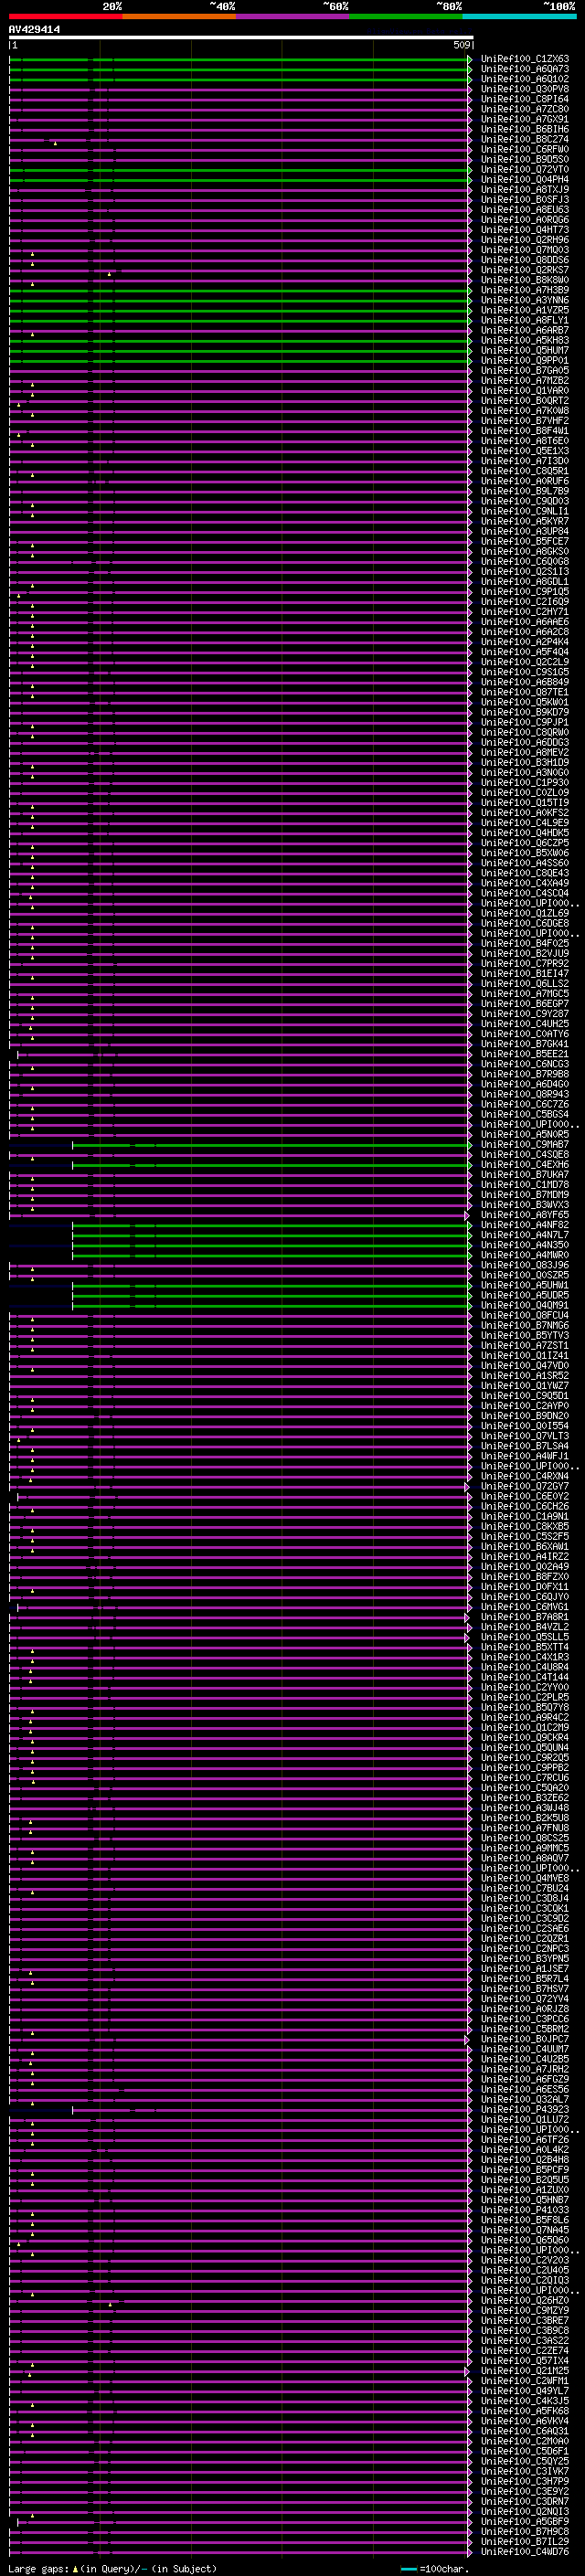Select hit label UniRef100_Q7VLT3
Screen dimensions: 585x2576
tap(525, 1436)
